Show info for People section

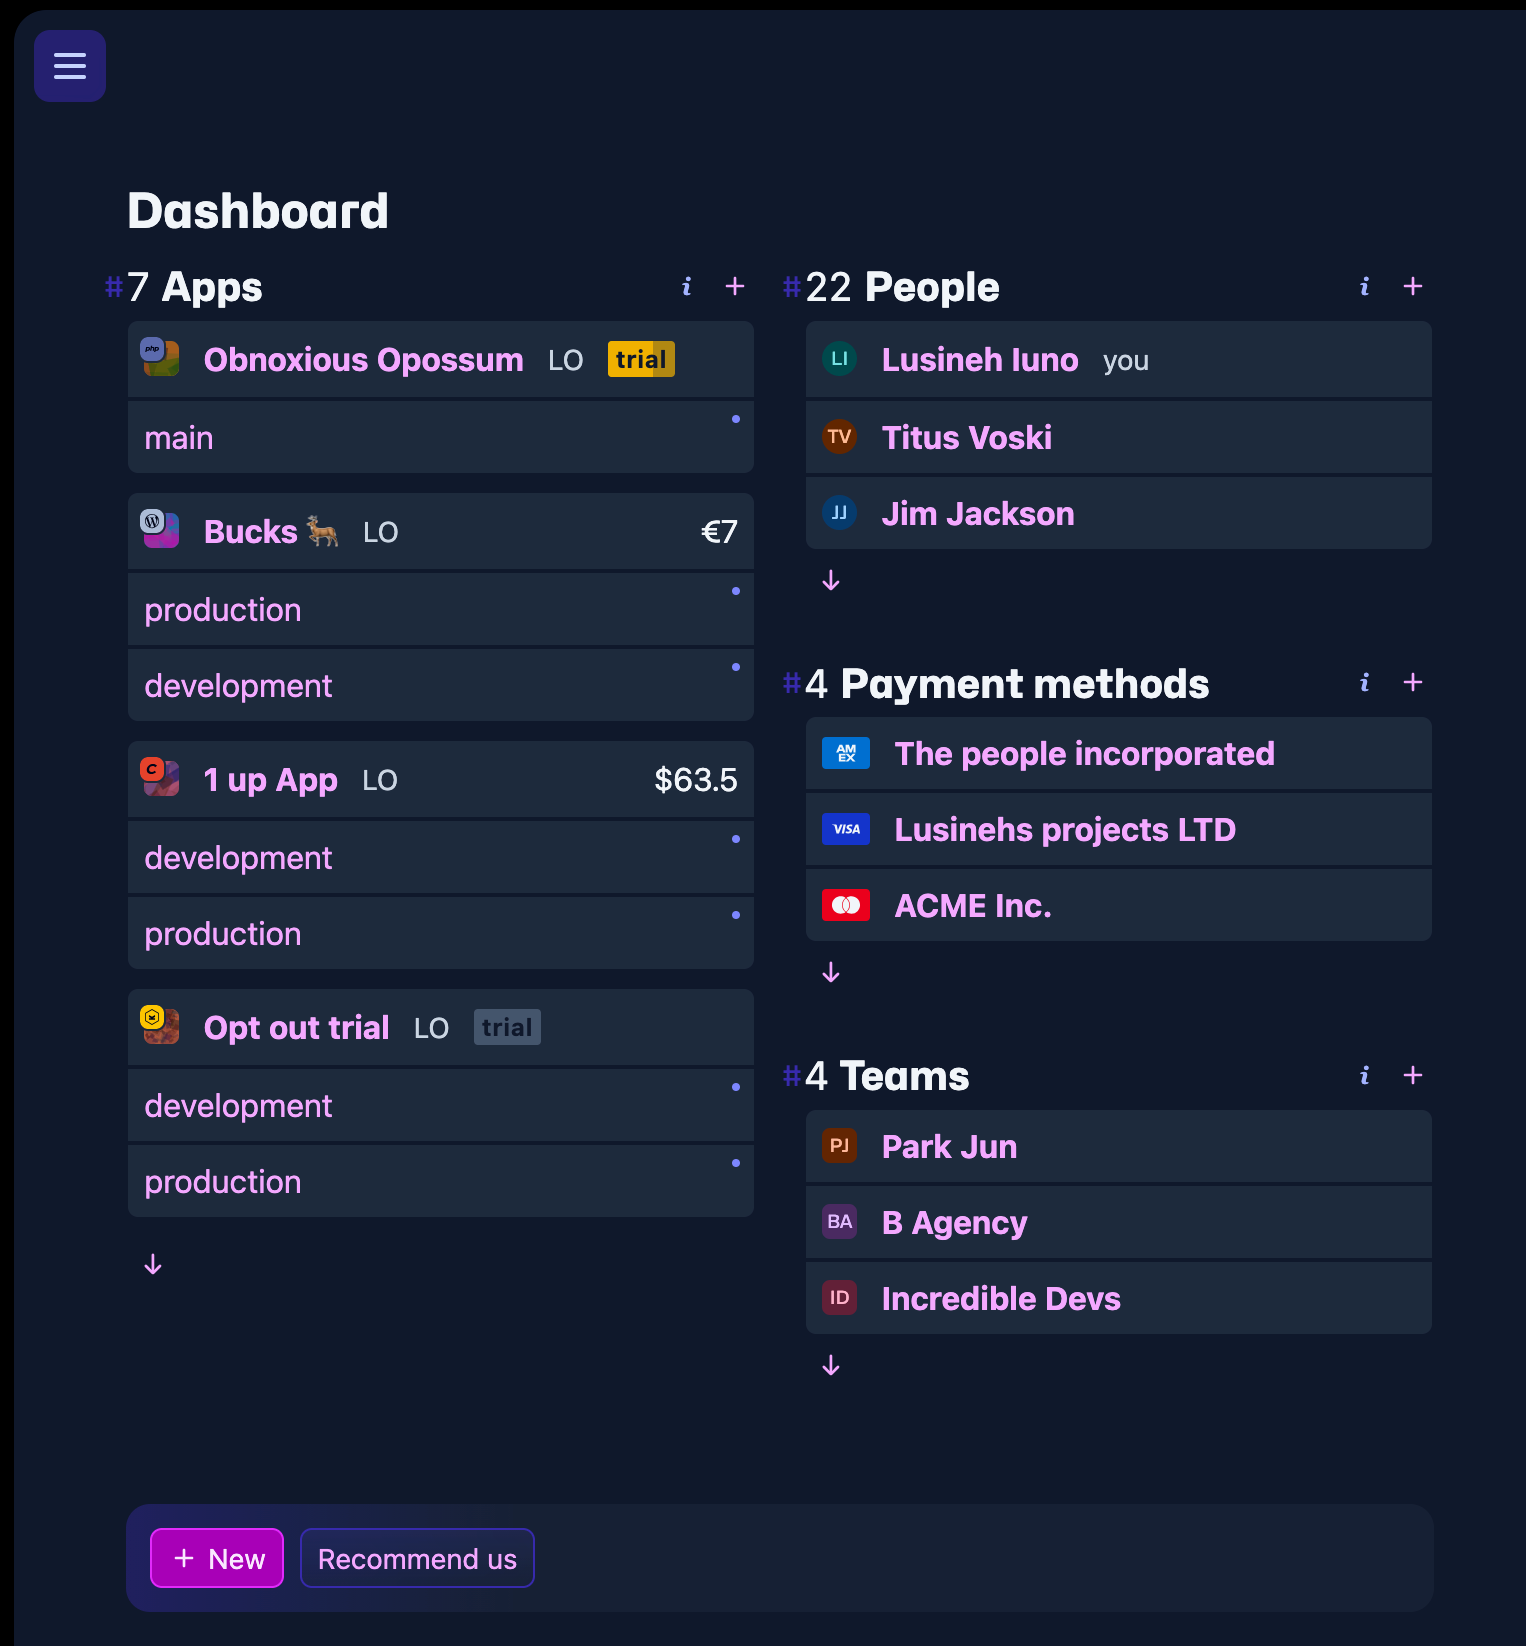pyautogui.click(x=1364, y=287)
